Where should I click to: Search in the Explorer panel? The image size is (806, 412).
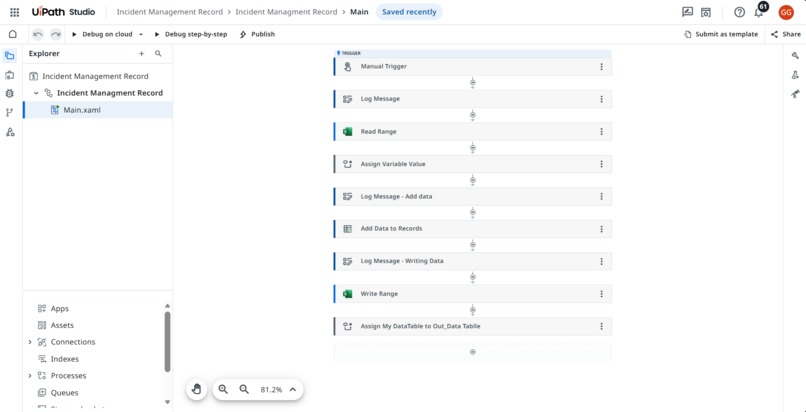pos(158,53)
